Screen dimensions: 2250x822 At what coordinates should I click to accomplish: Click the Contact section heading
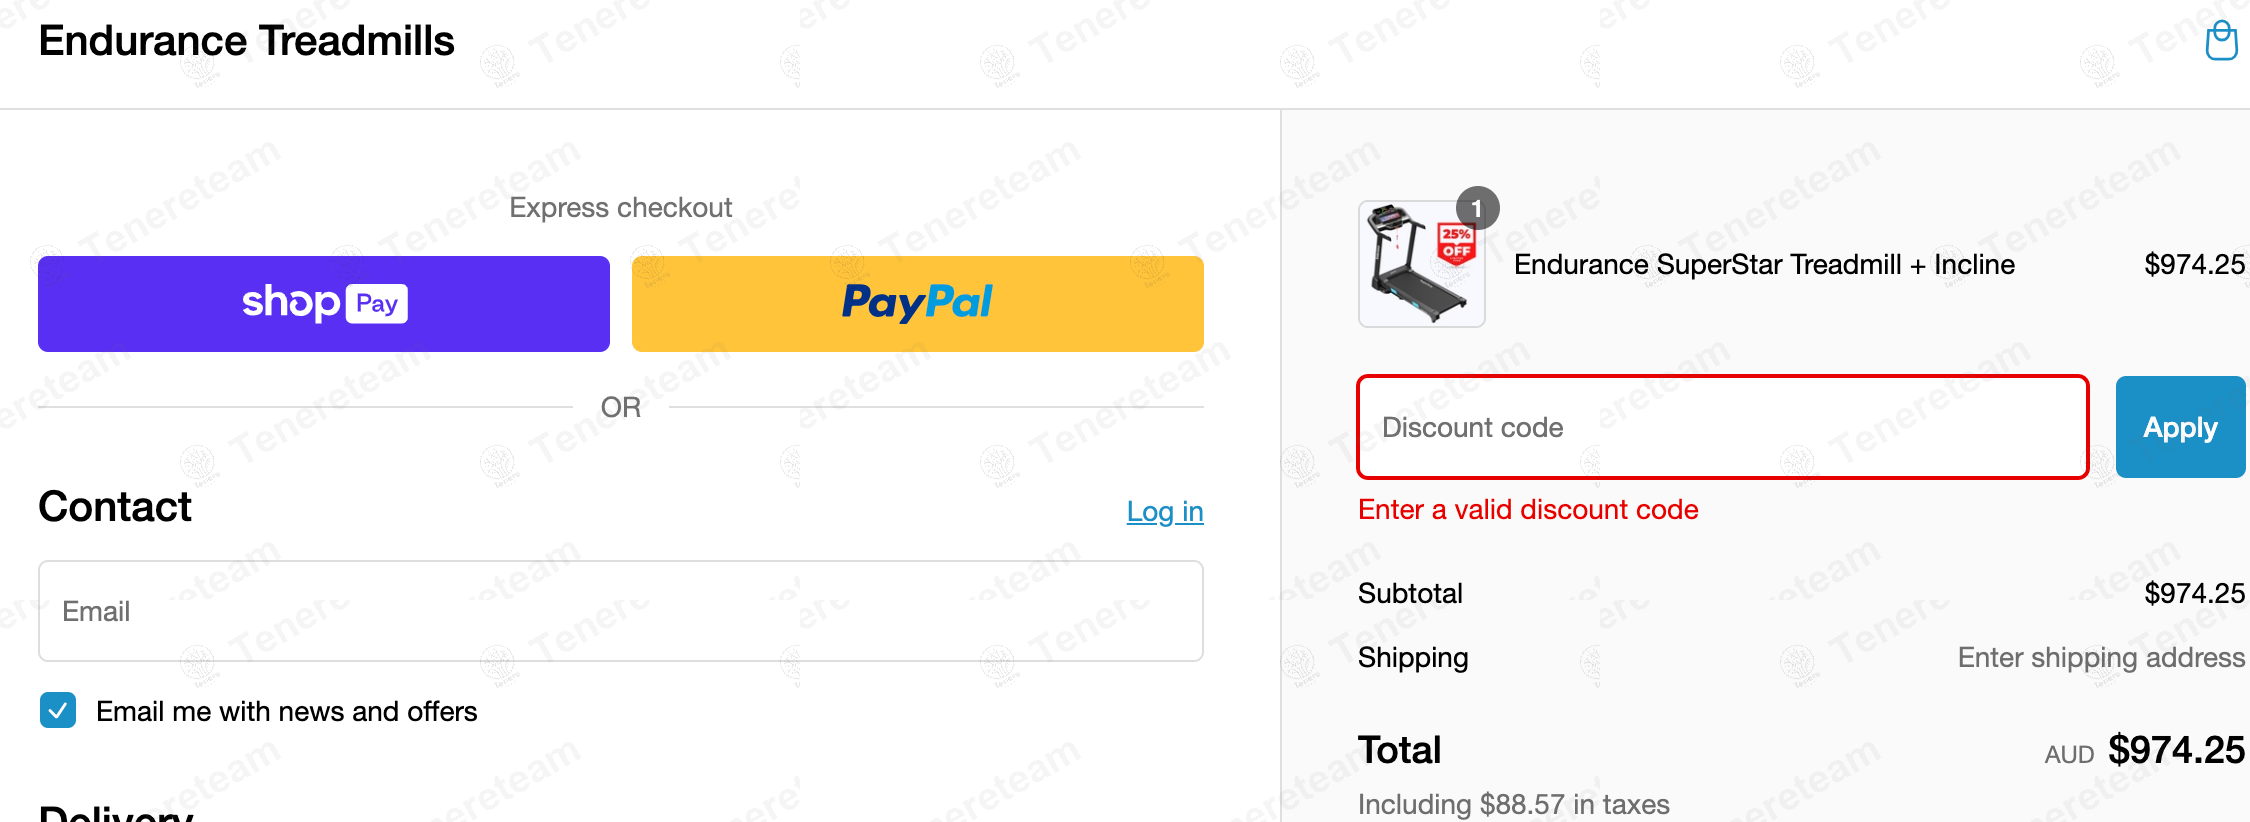click(x=115, y=507)
